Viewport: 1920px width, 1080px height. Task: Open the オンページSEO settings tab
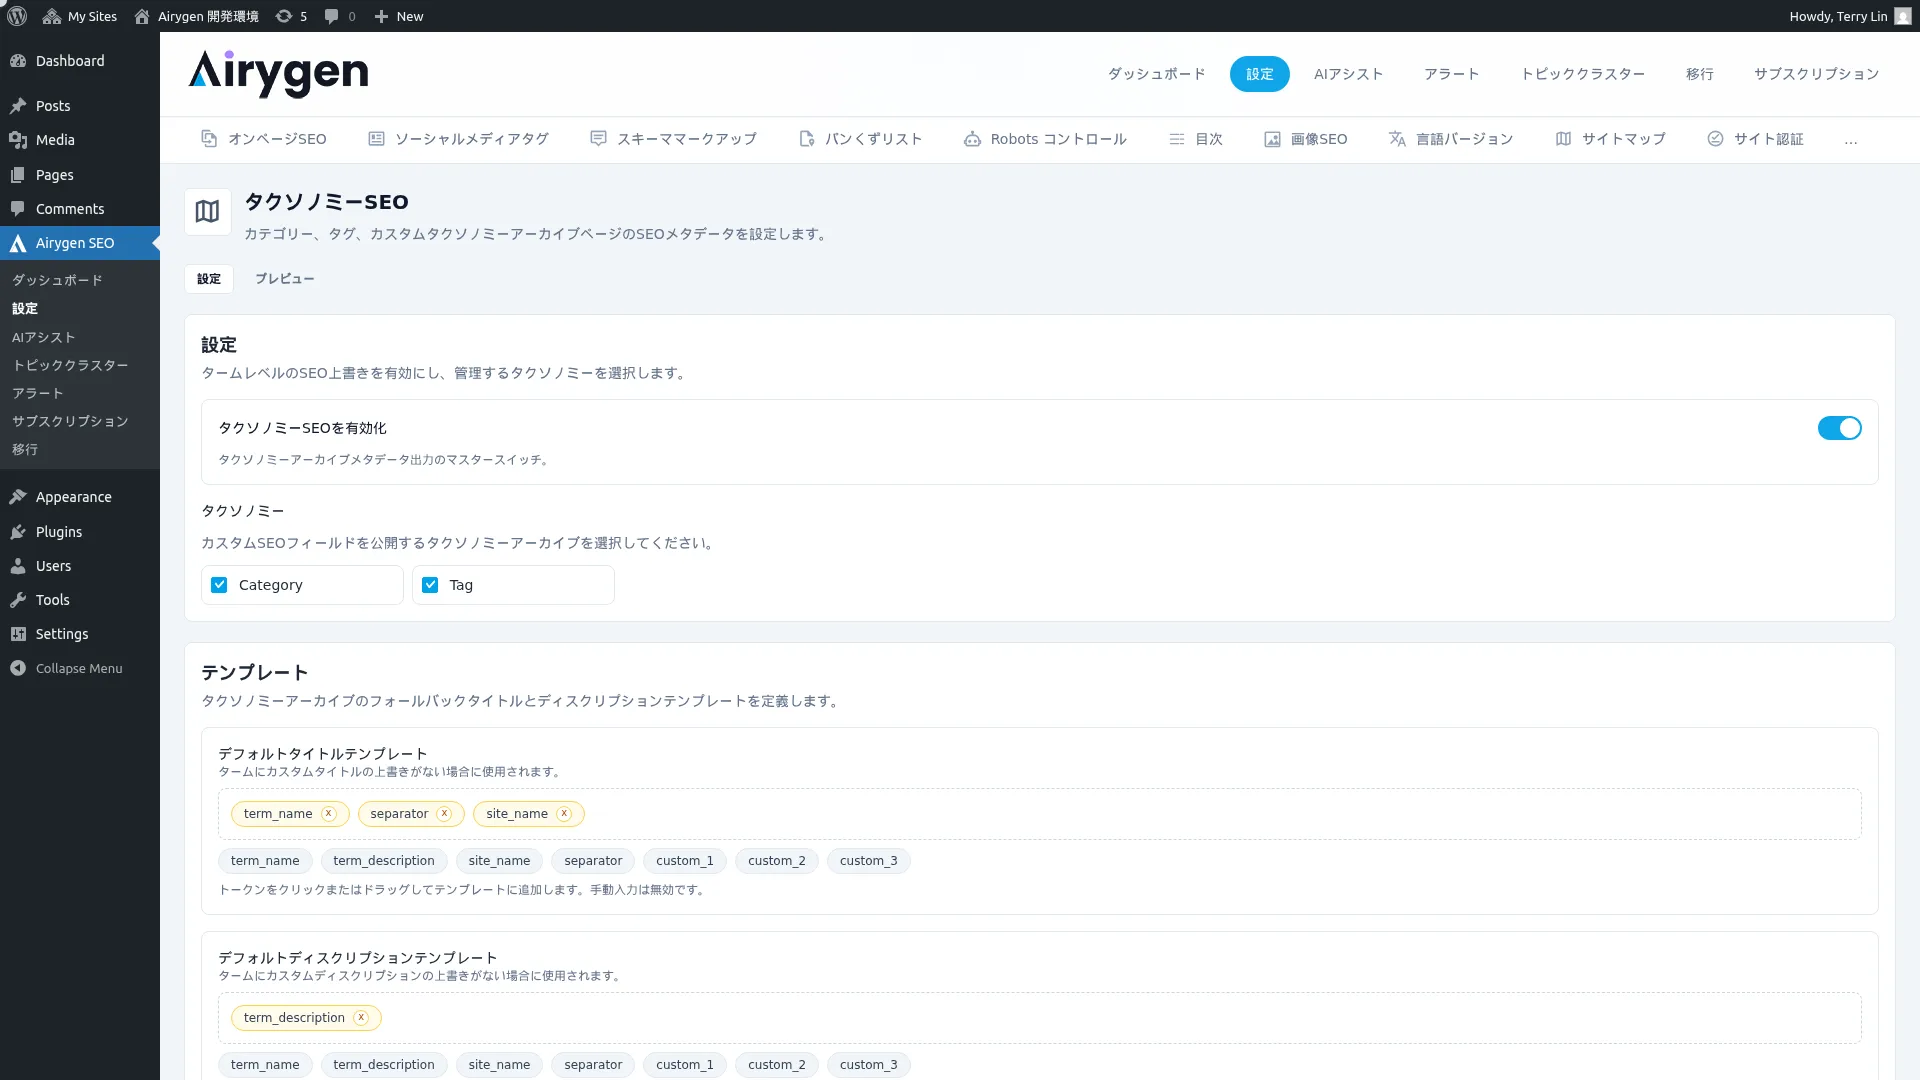click(264, 139)
